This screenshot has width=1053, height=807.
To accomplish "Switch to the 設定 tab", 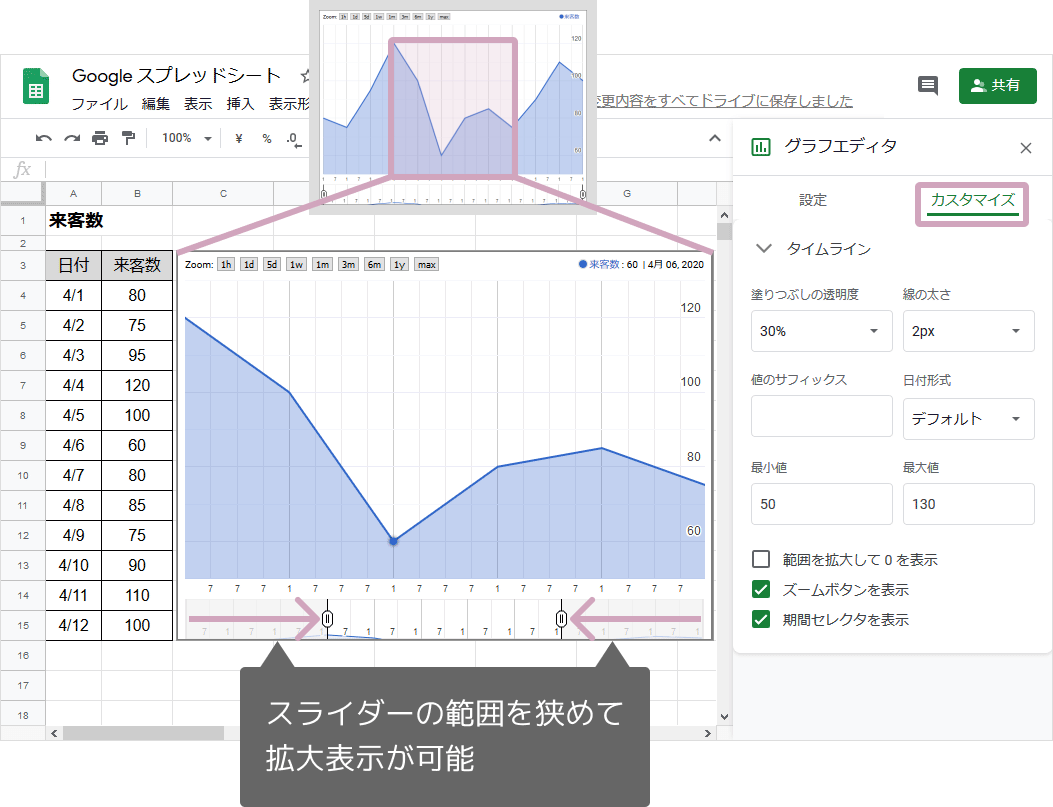I will pos(813,200).
